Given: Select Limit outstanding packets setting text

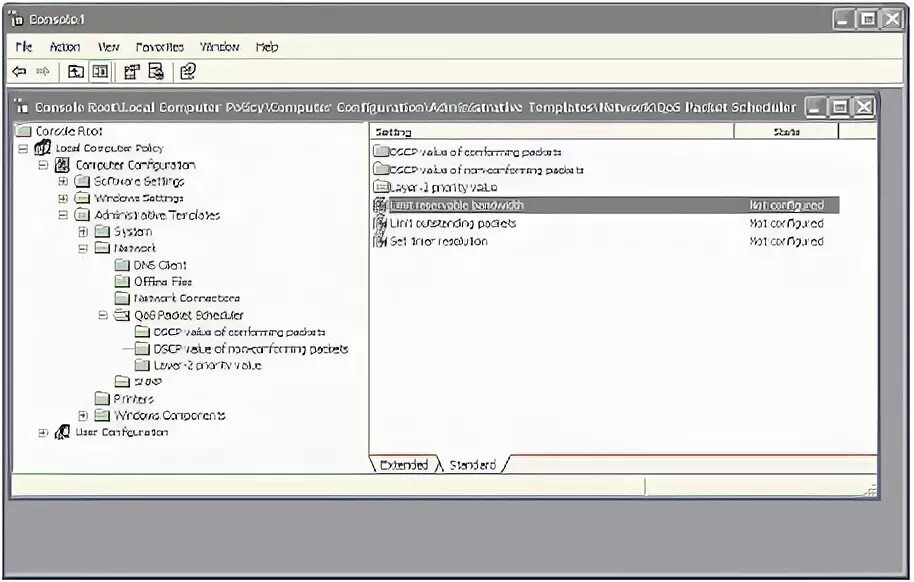Looking at the screenshot, I should [x=453, y=223].
